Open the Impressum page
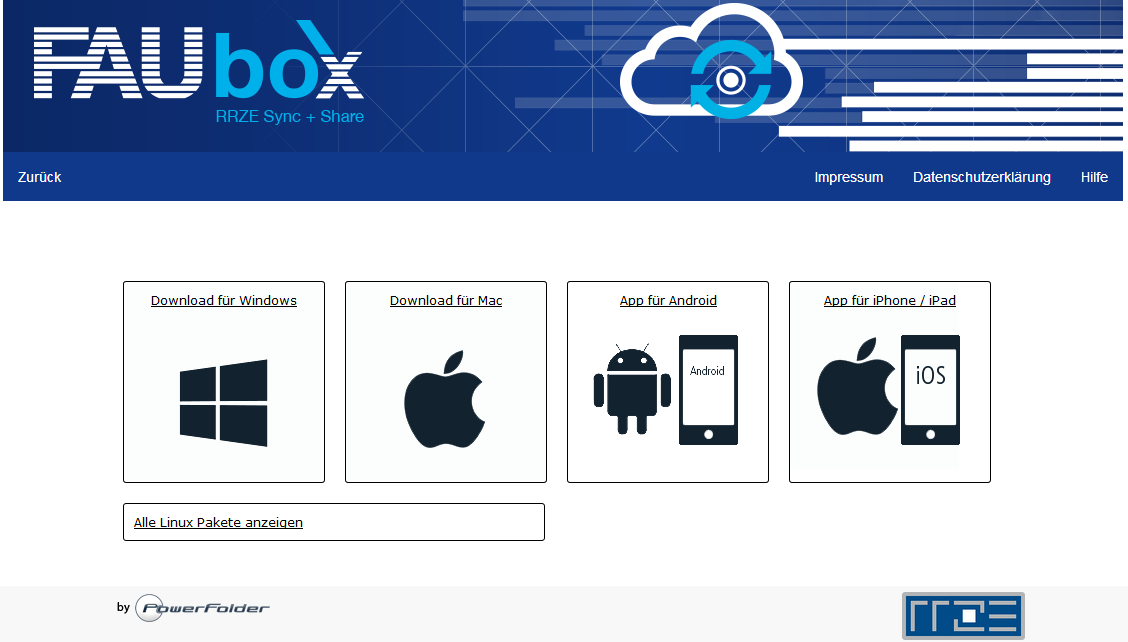The height and width of the screenshot is (642, 1128). tap(849, 177)
